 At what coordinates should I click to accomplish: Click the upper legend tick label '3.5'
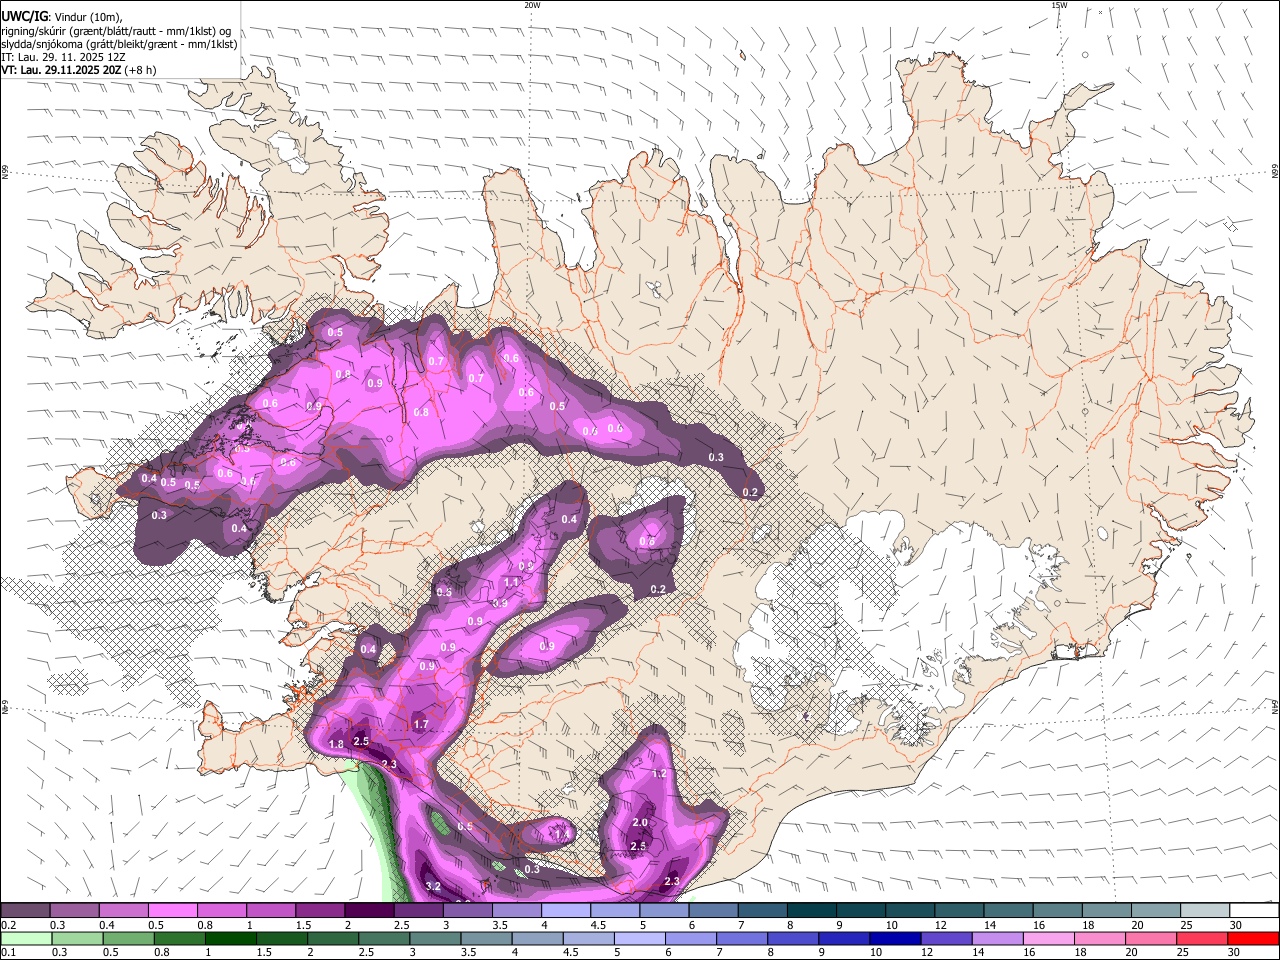click(x=500, y=925)
